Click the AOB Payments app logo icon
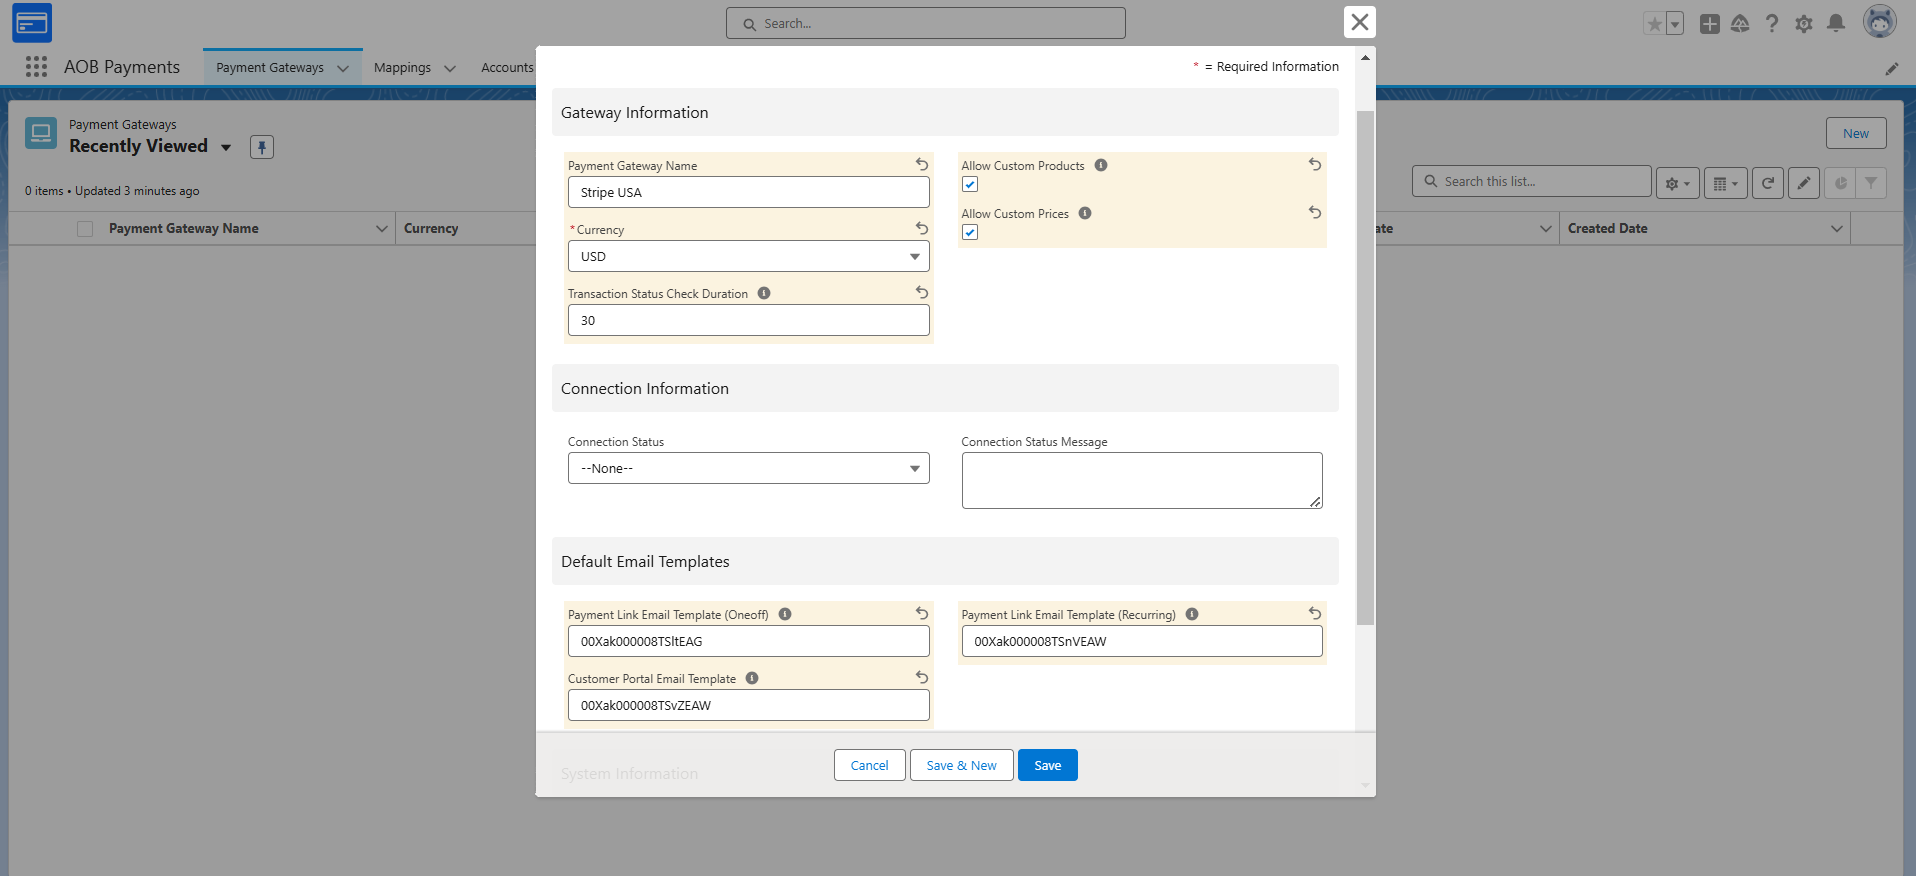 32,23
